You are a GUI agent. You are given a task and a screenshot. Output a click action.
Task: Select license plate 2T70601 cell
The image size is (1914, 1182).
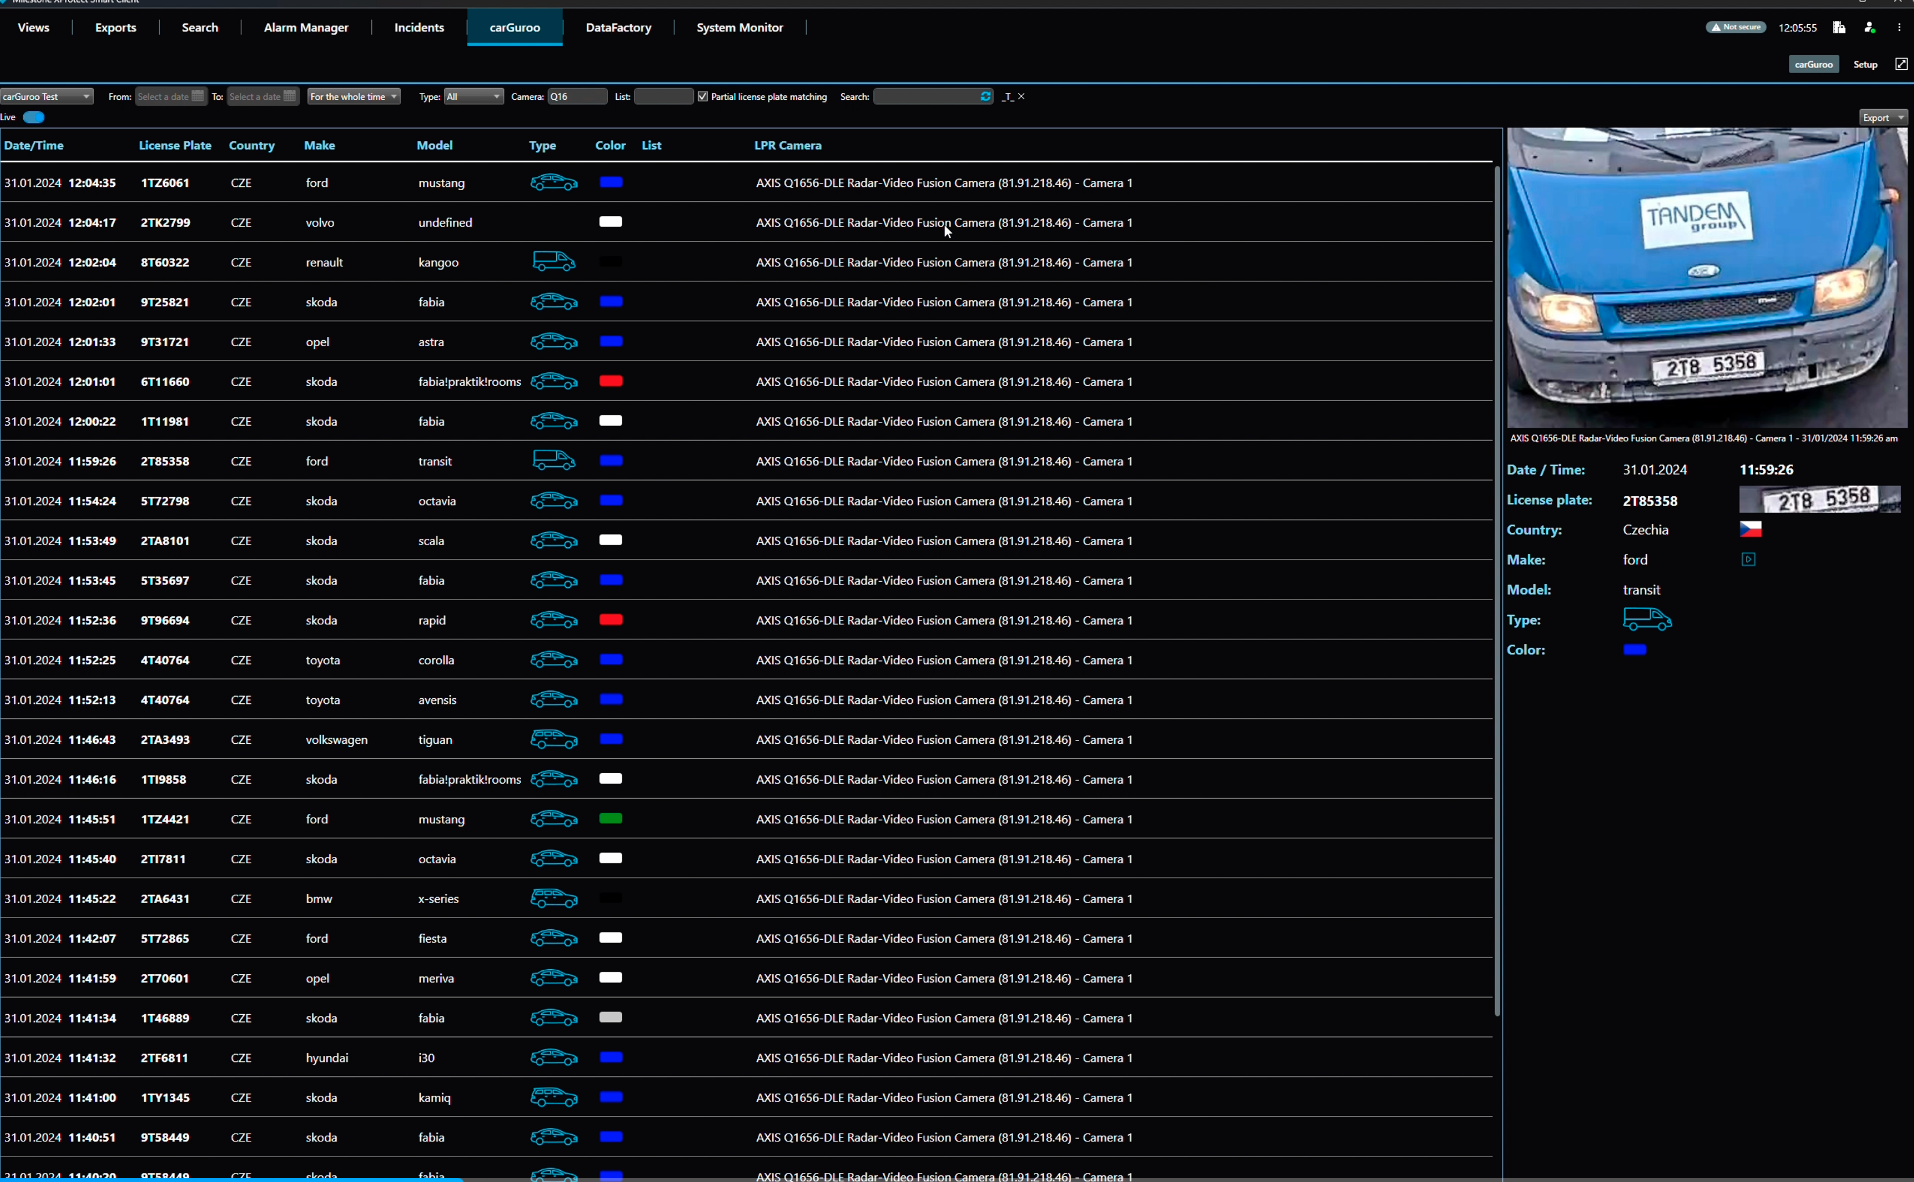pos(165,978)
